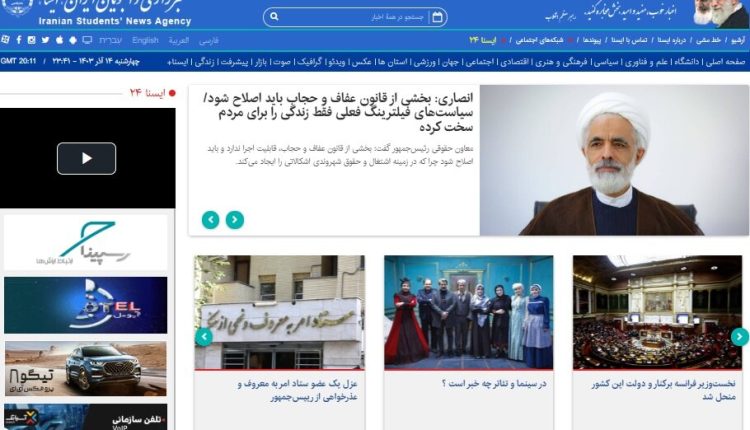Open درباره ایسنا about link
Screen dimensions: 750x430
point(672,40)
